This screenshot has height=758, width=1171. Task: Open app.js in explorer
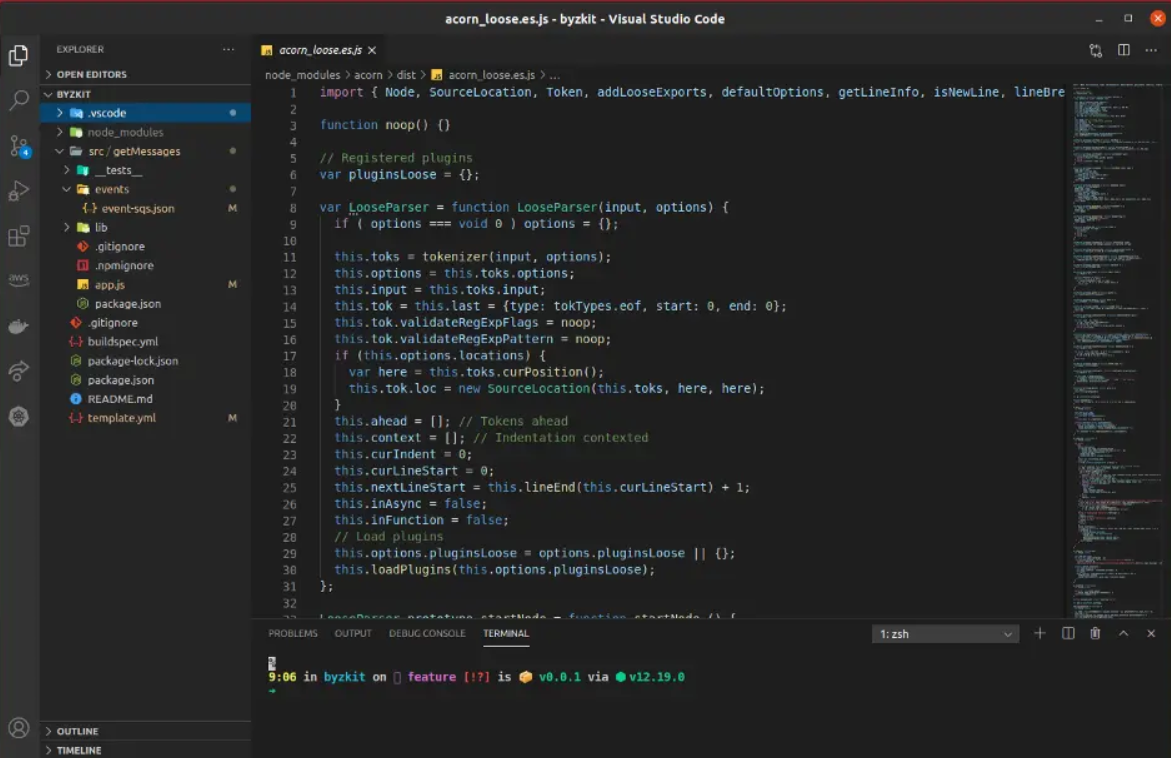coord(146,285)
